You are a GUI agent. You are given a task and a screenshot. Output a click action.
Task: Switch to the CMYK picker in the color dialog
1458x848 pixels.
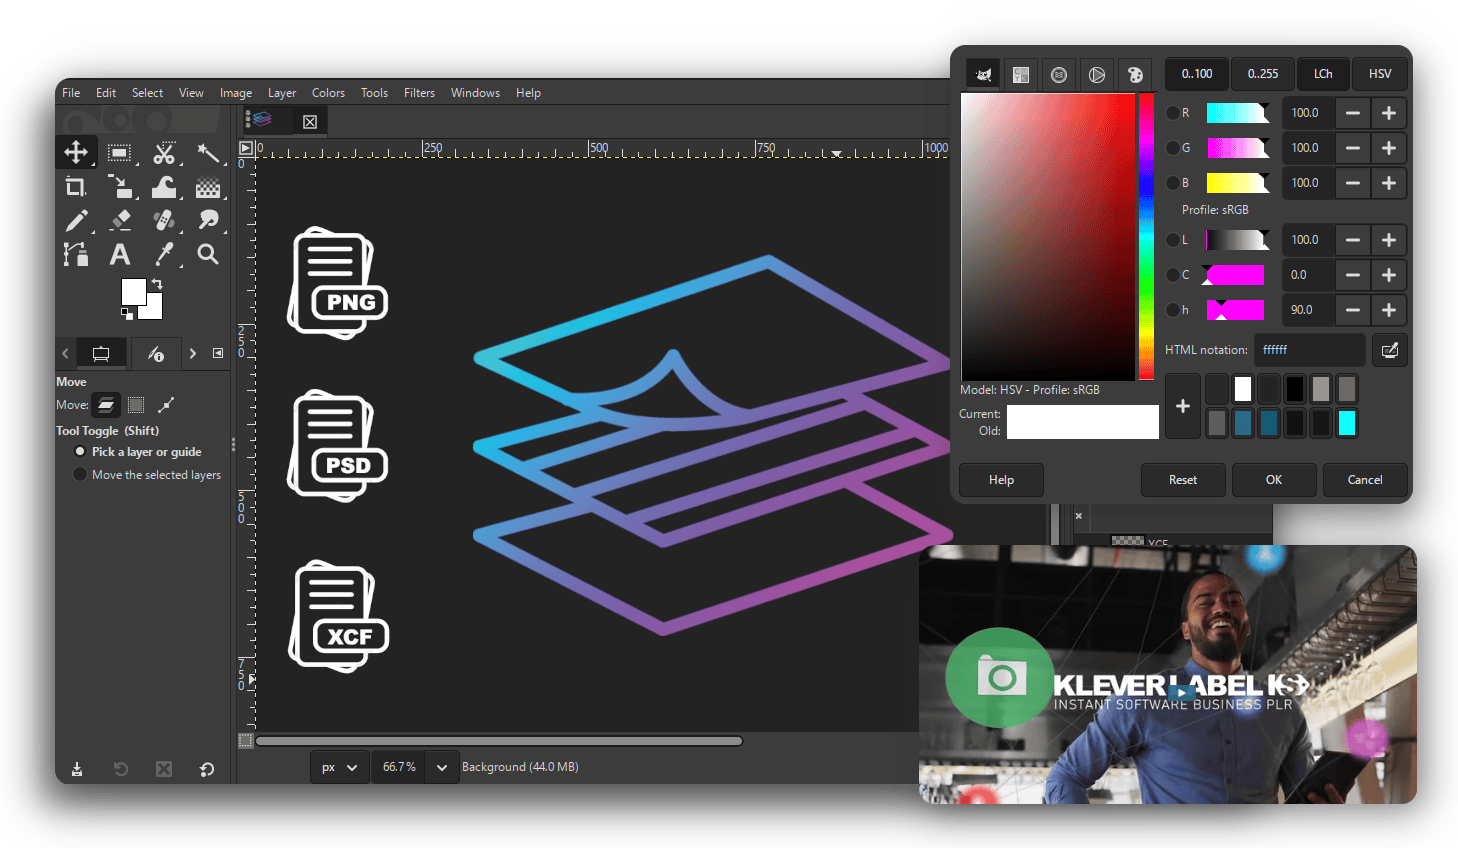tap(1021, 74)
